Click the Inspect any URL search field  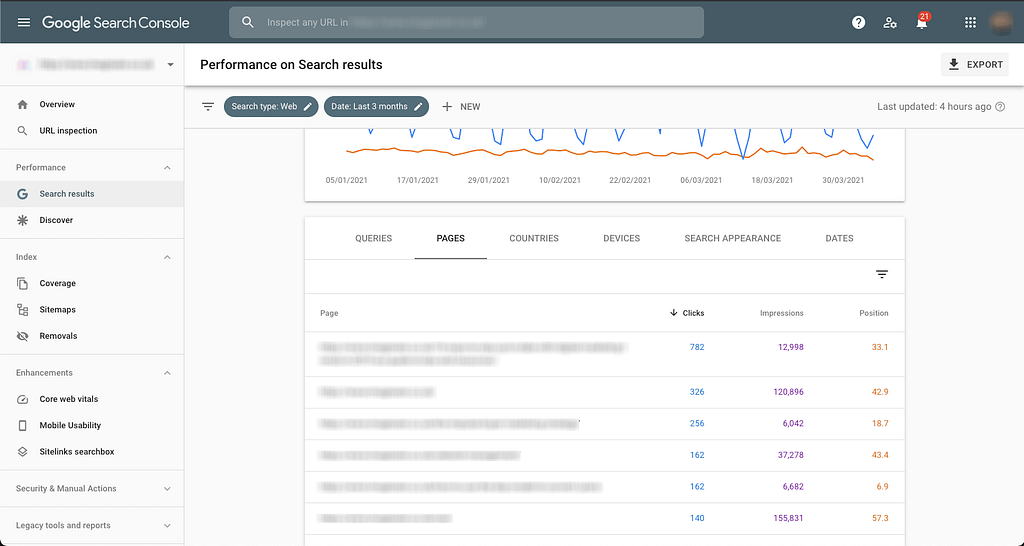(x=466, y=22)
